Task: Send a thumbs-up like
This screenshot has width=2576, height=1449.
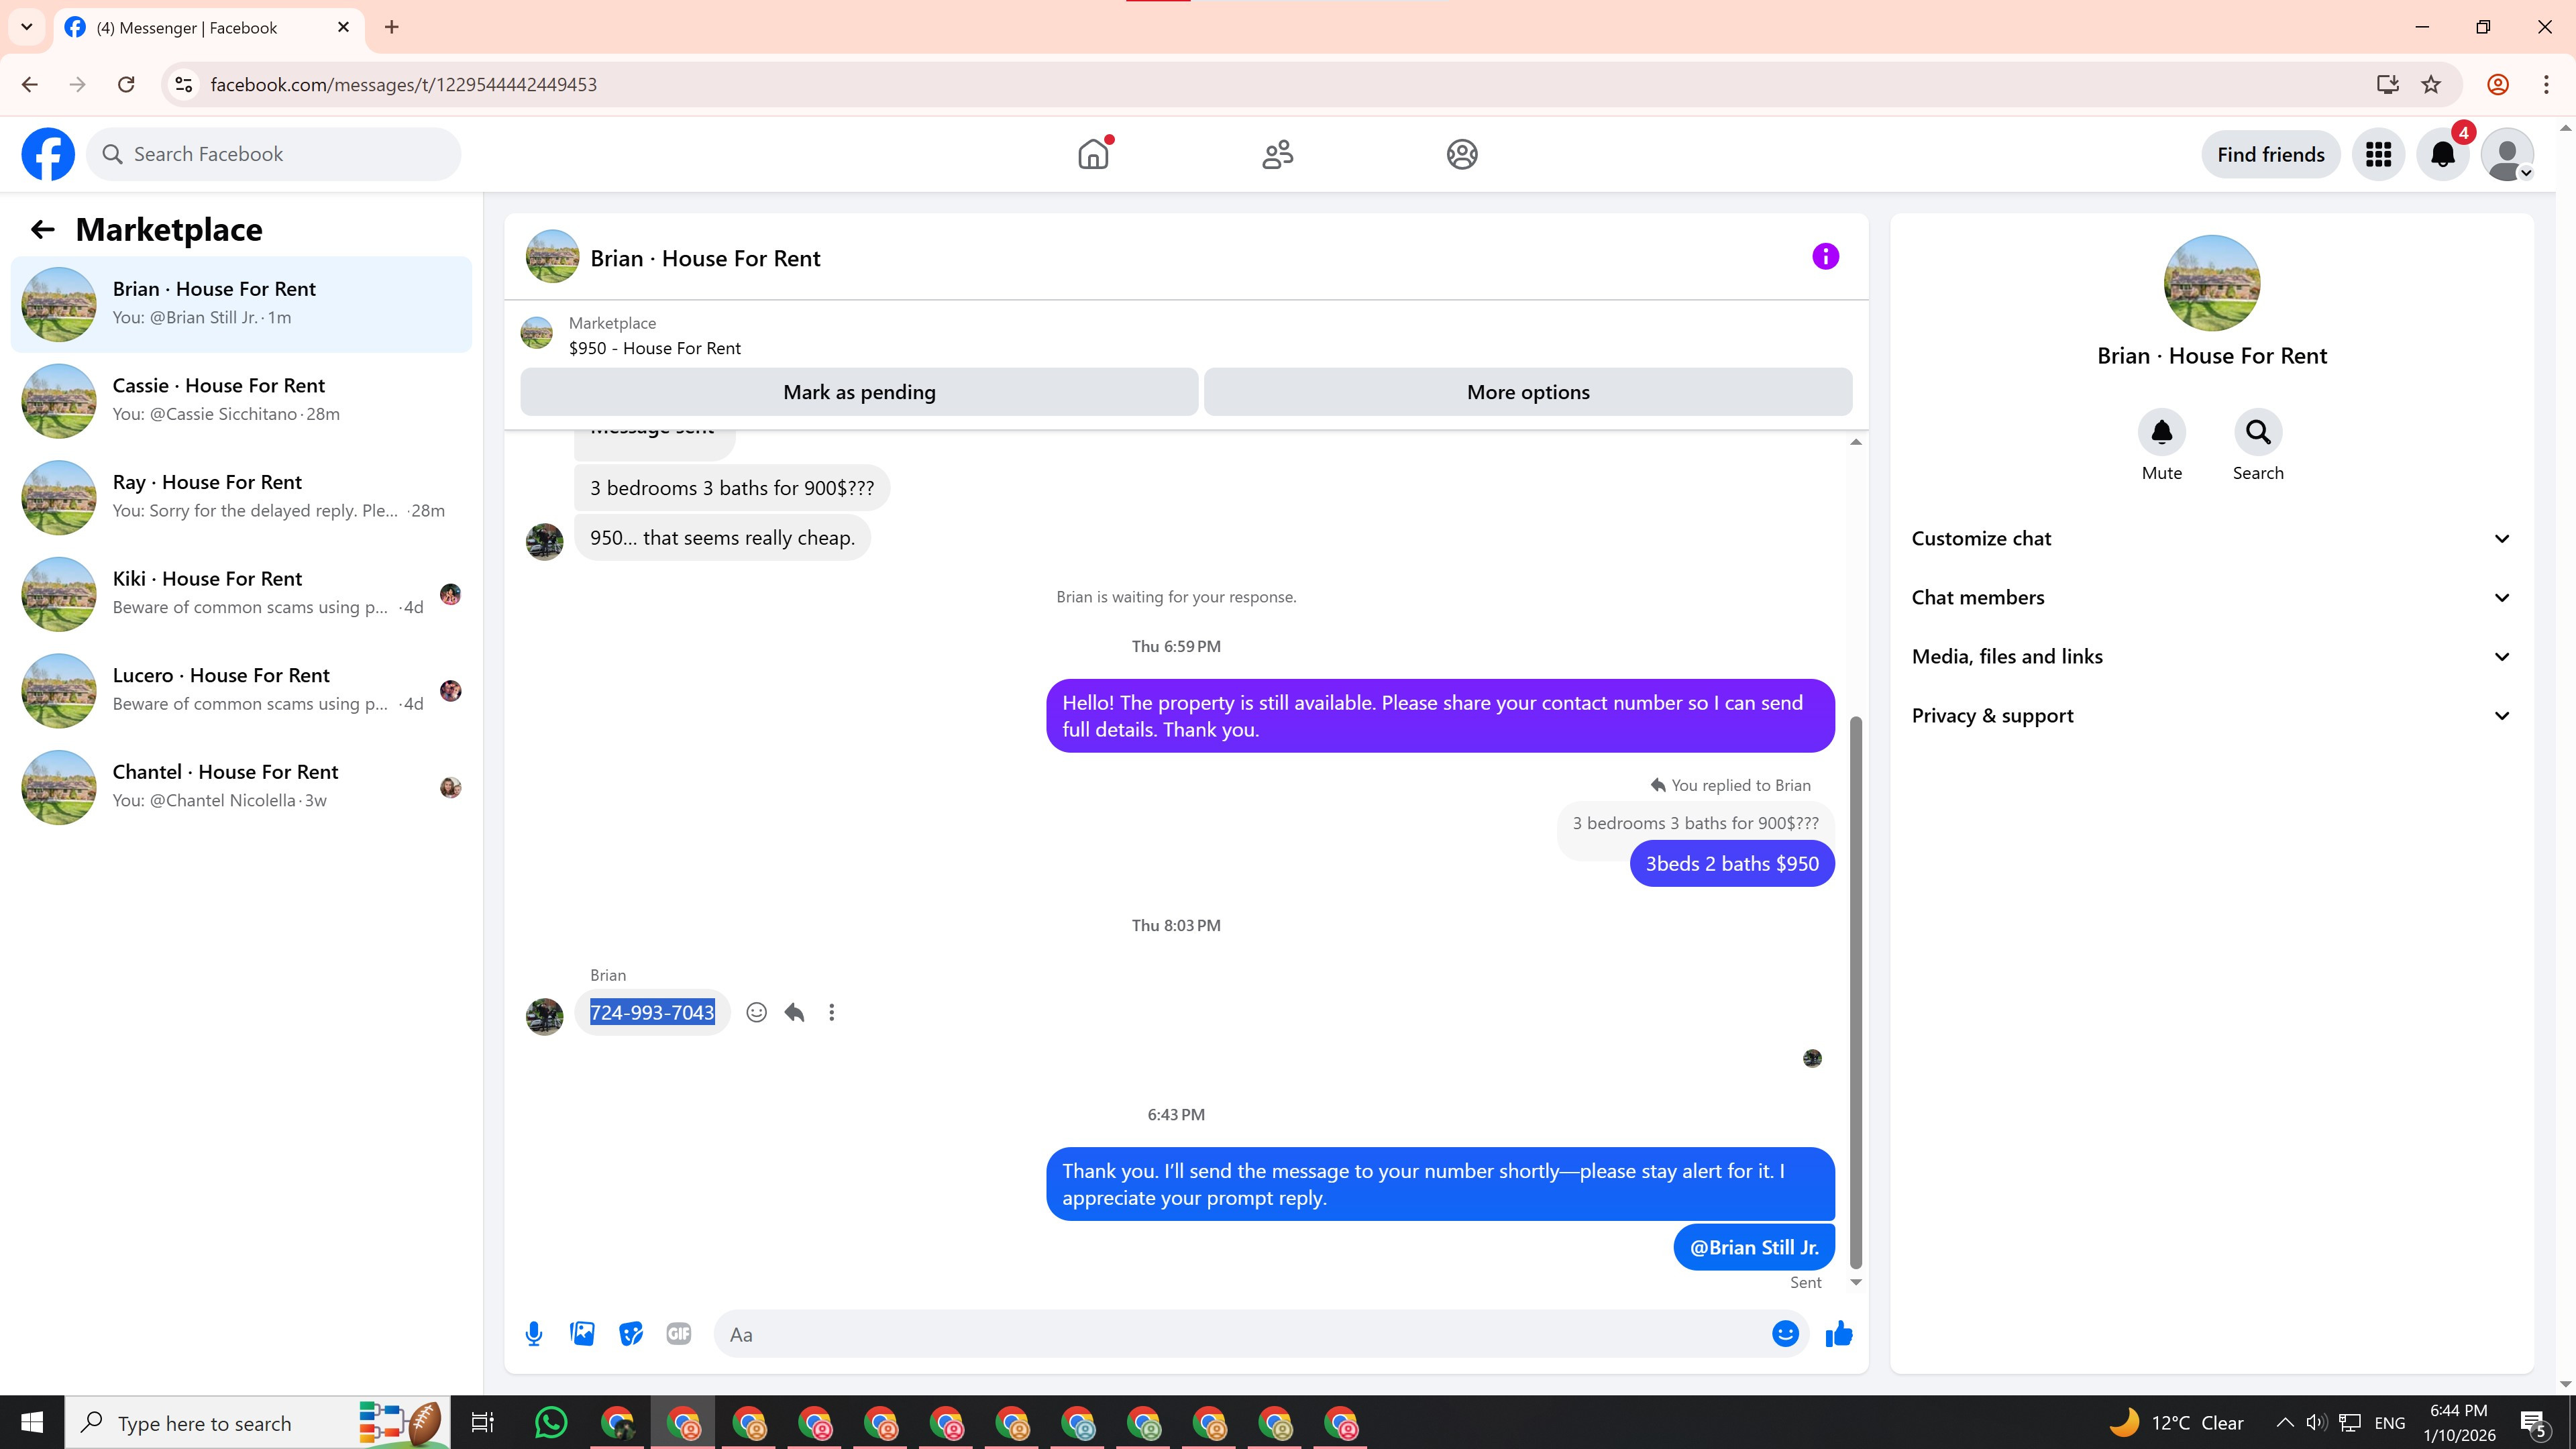Action: 1839,1334
